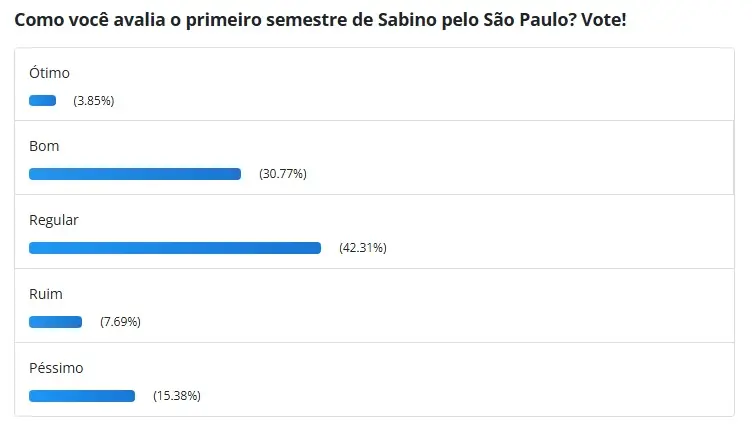Click the 15.38% percentage text
The image size is (752, 436).
pyautogui.click(x=177, y=396)
